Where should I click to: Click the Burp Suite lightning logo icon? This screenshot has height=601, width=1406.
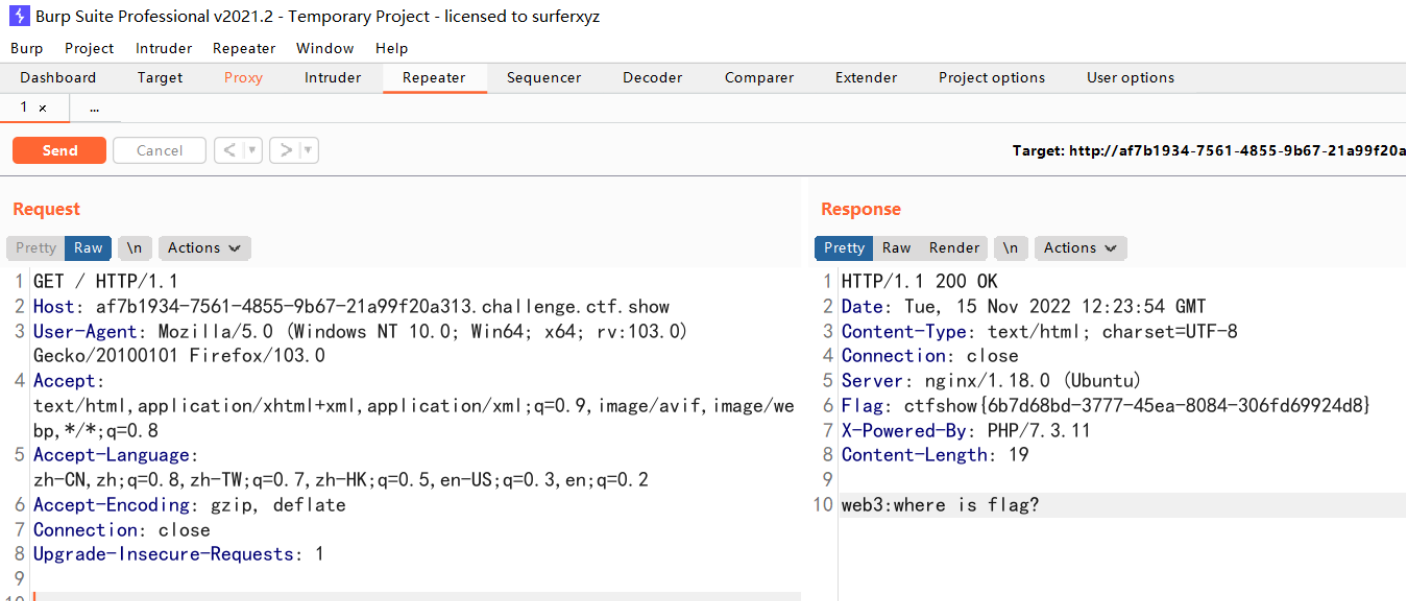coord(19,16)
